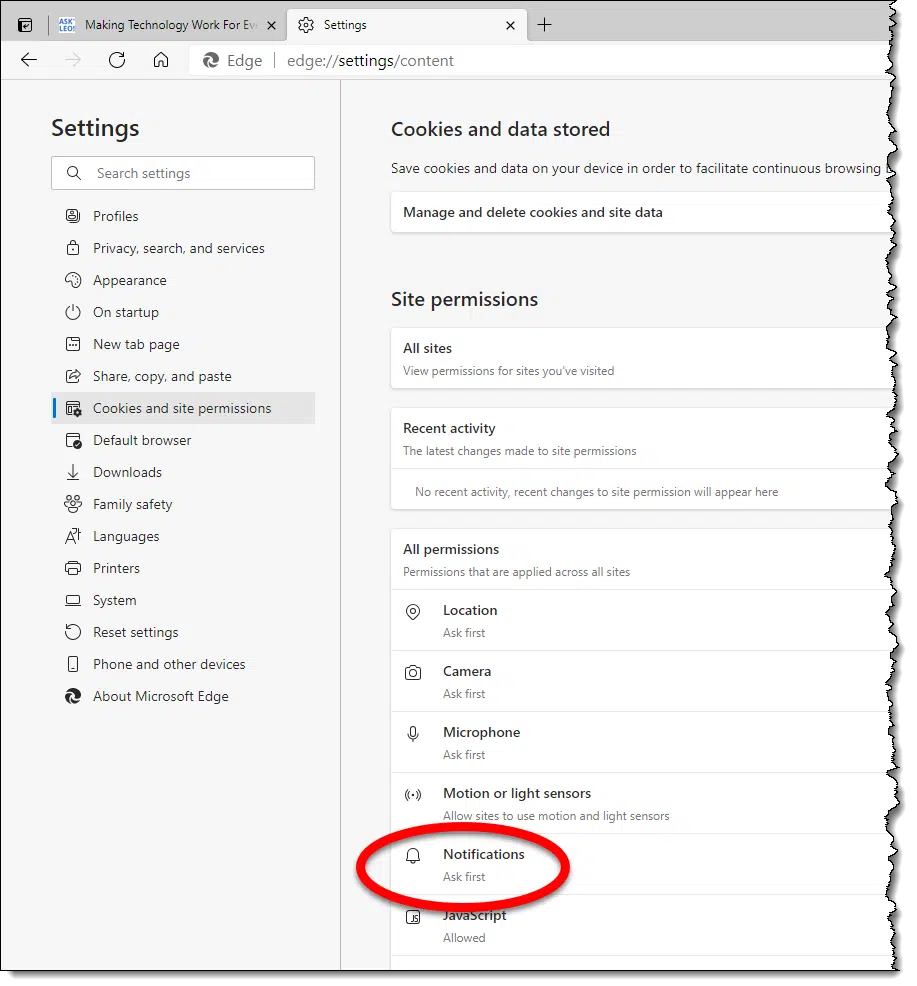The image size is (917, 986).
Task: Click the JavaScript JS icon
Action: point(413,917)
